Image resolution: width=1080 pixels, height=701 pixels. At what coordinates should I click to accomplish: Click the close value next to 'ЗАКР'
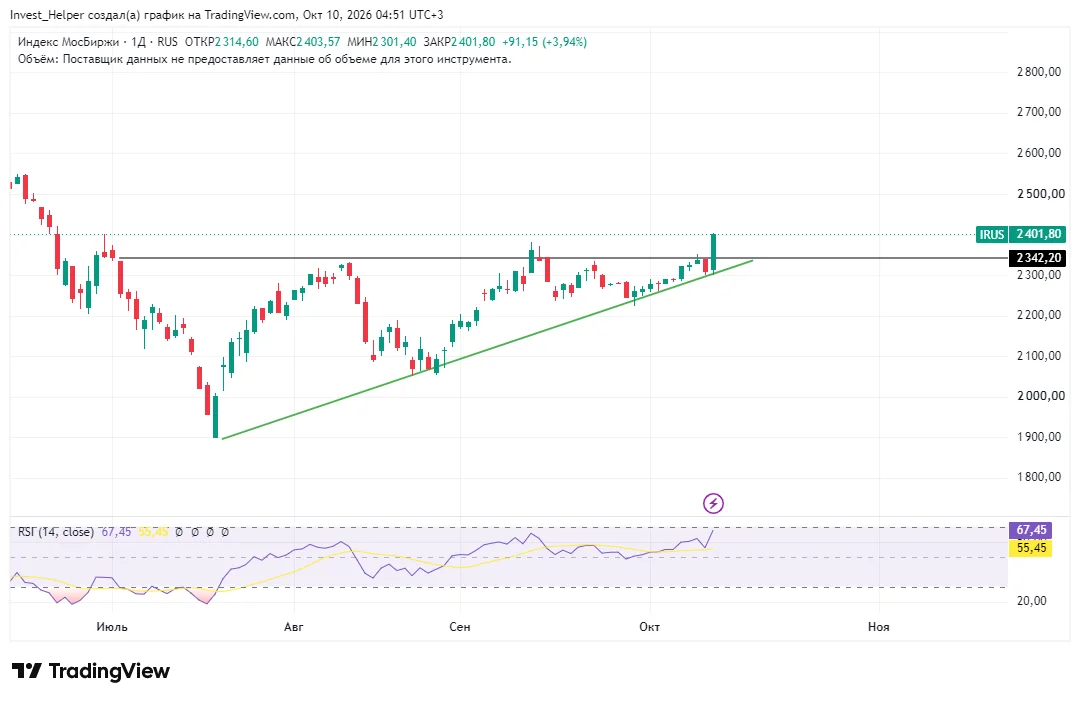(473, 42)
